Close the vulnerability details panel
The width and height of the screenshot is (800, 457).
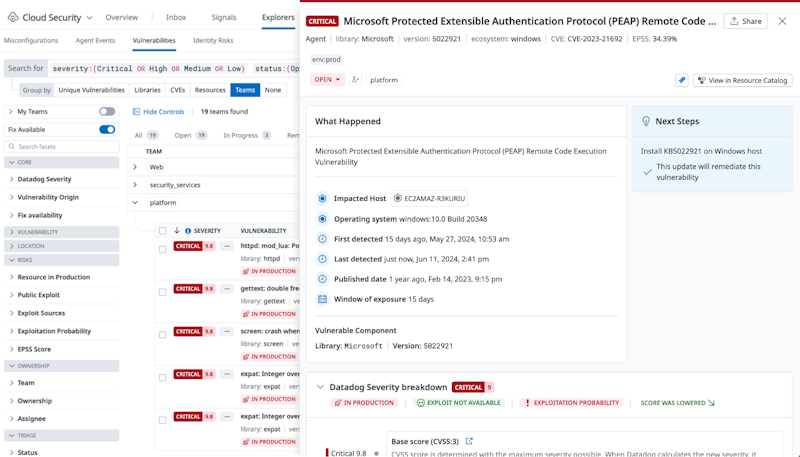click(783, 21)
